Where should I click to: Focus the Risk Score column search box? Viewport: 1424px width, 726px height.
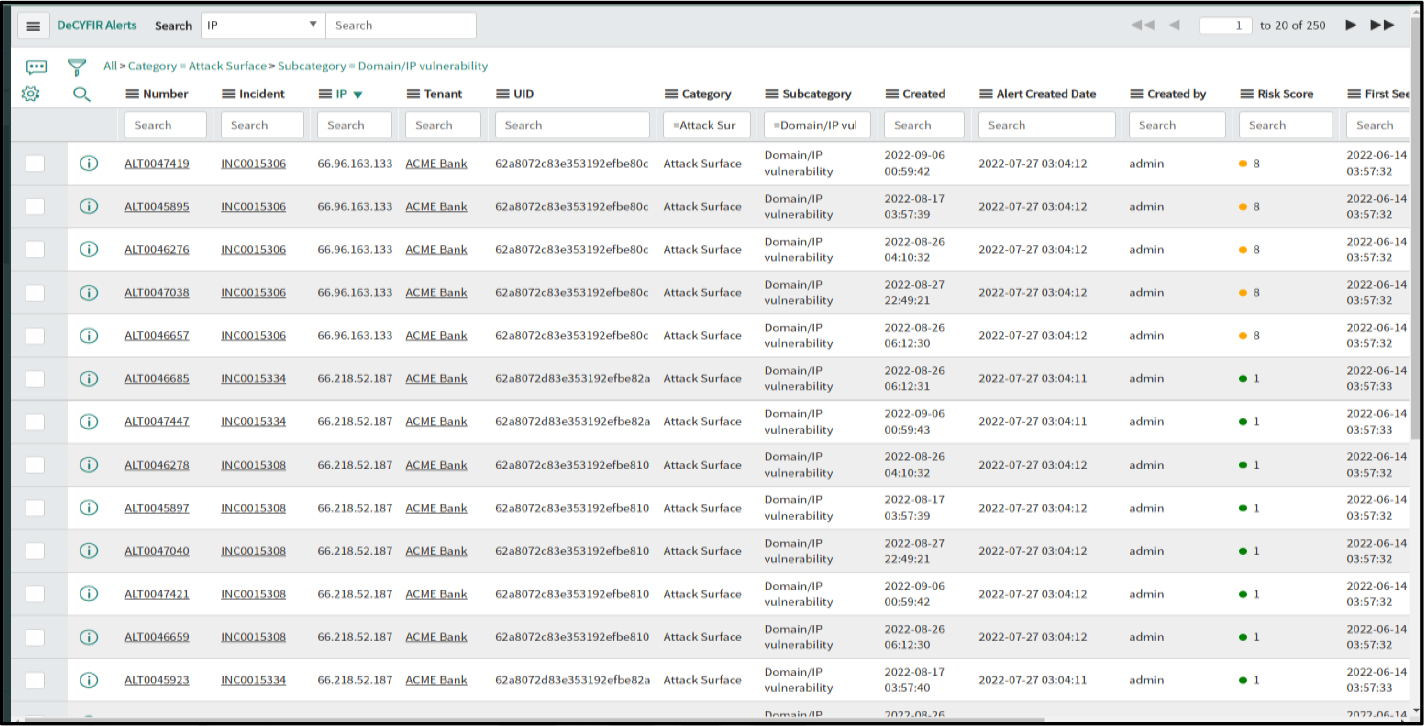[1285, 125]
